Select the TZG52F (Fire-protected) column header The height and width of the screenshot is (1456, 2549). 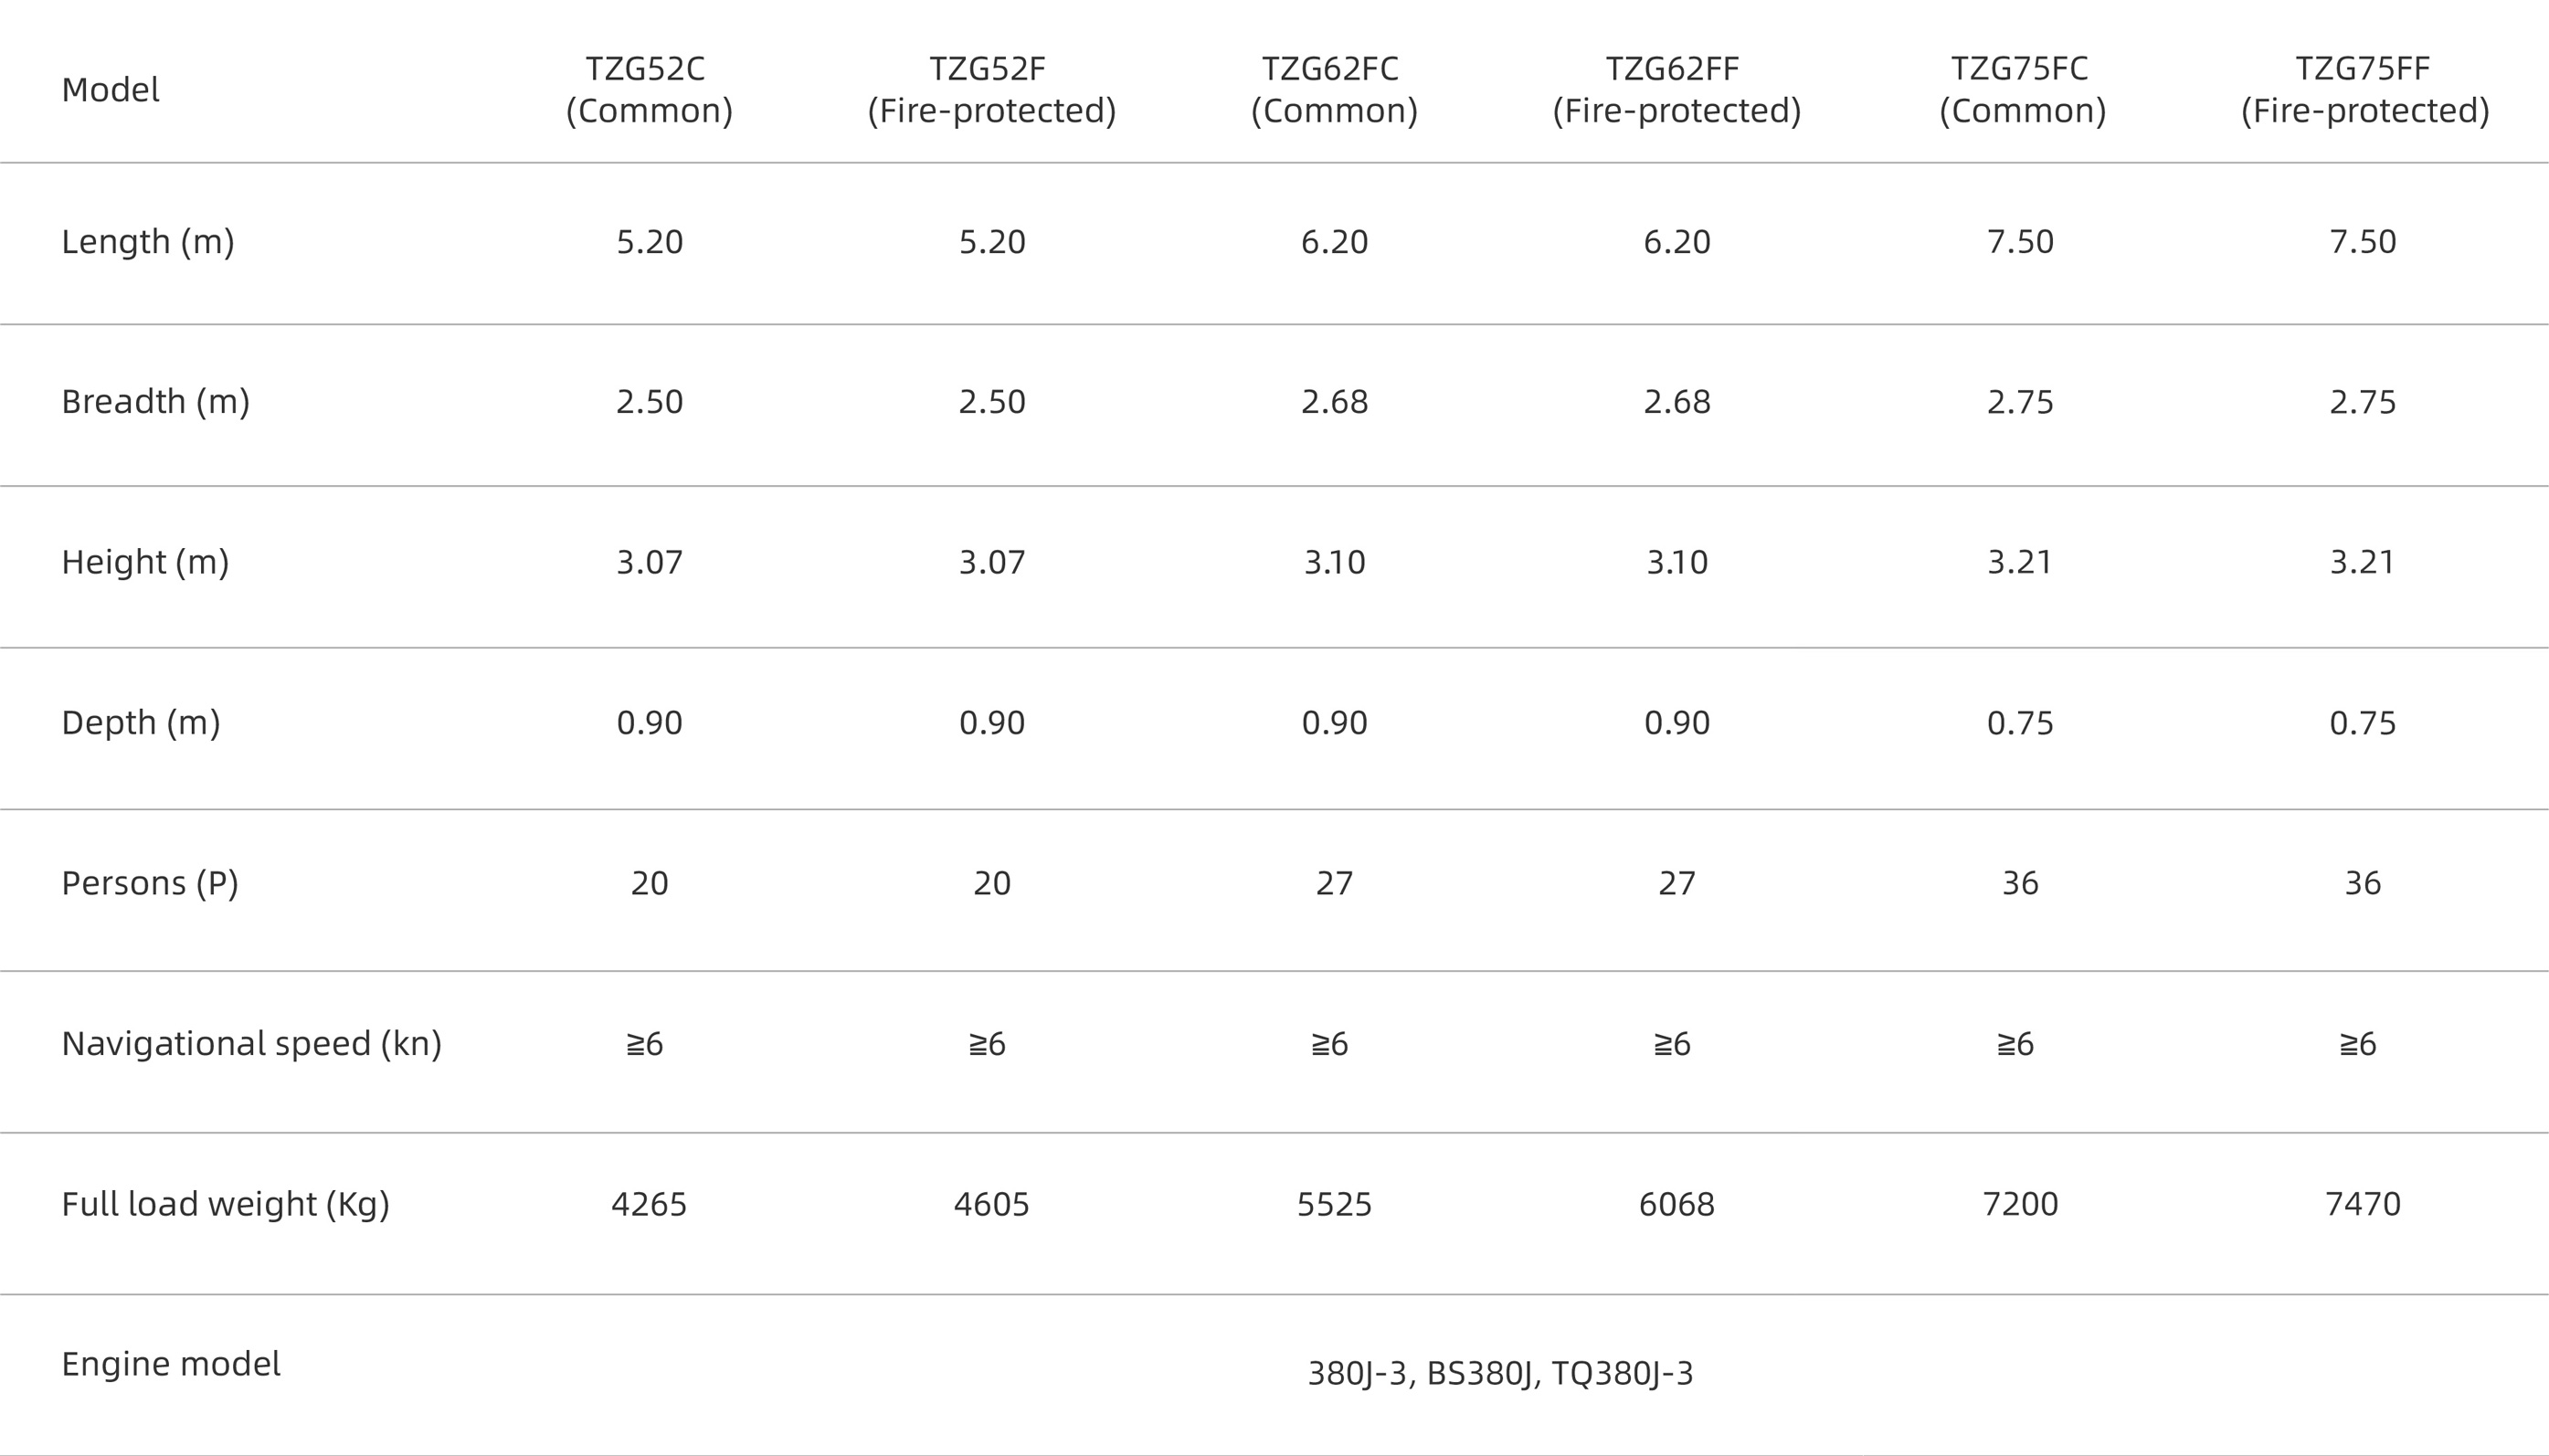[991, 89]
